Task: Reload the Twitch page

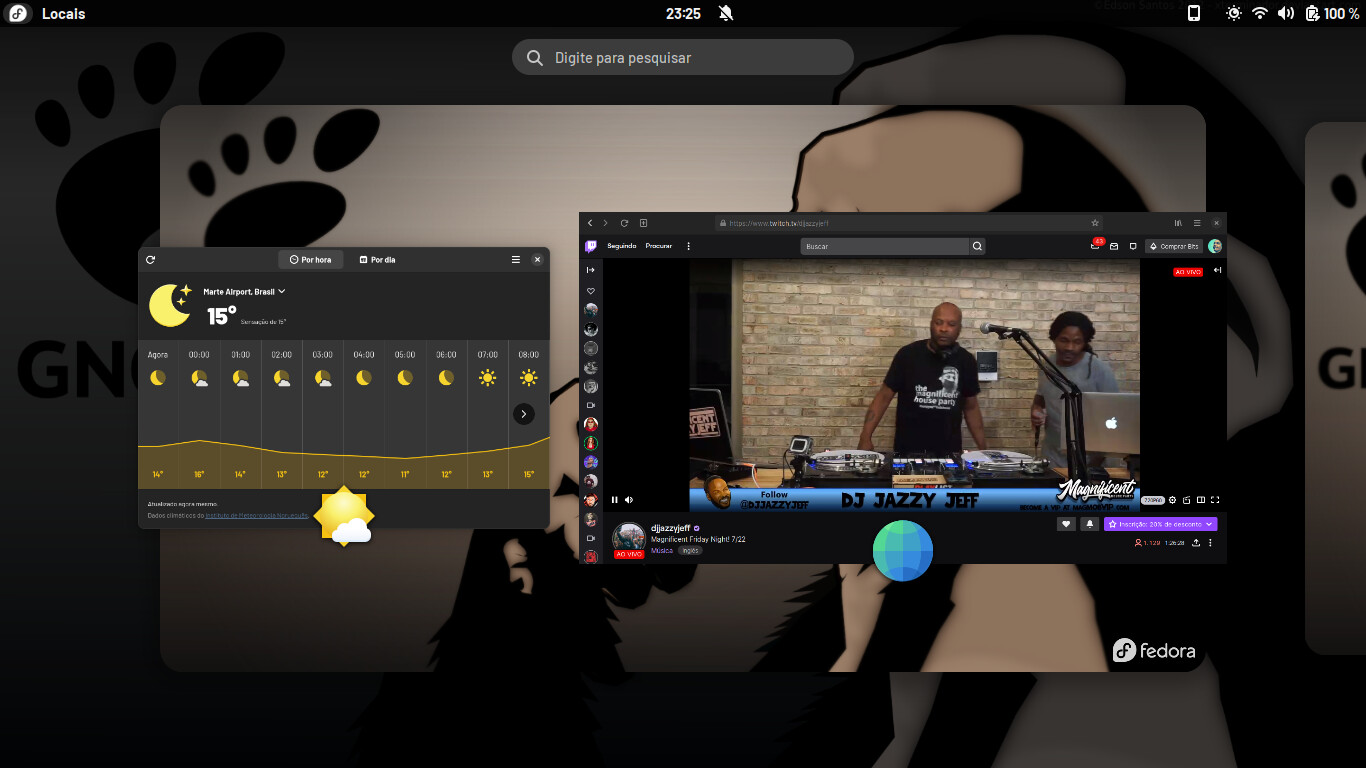Action: 624,223
